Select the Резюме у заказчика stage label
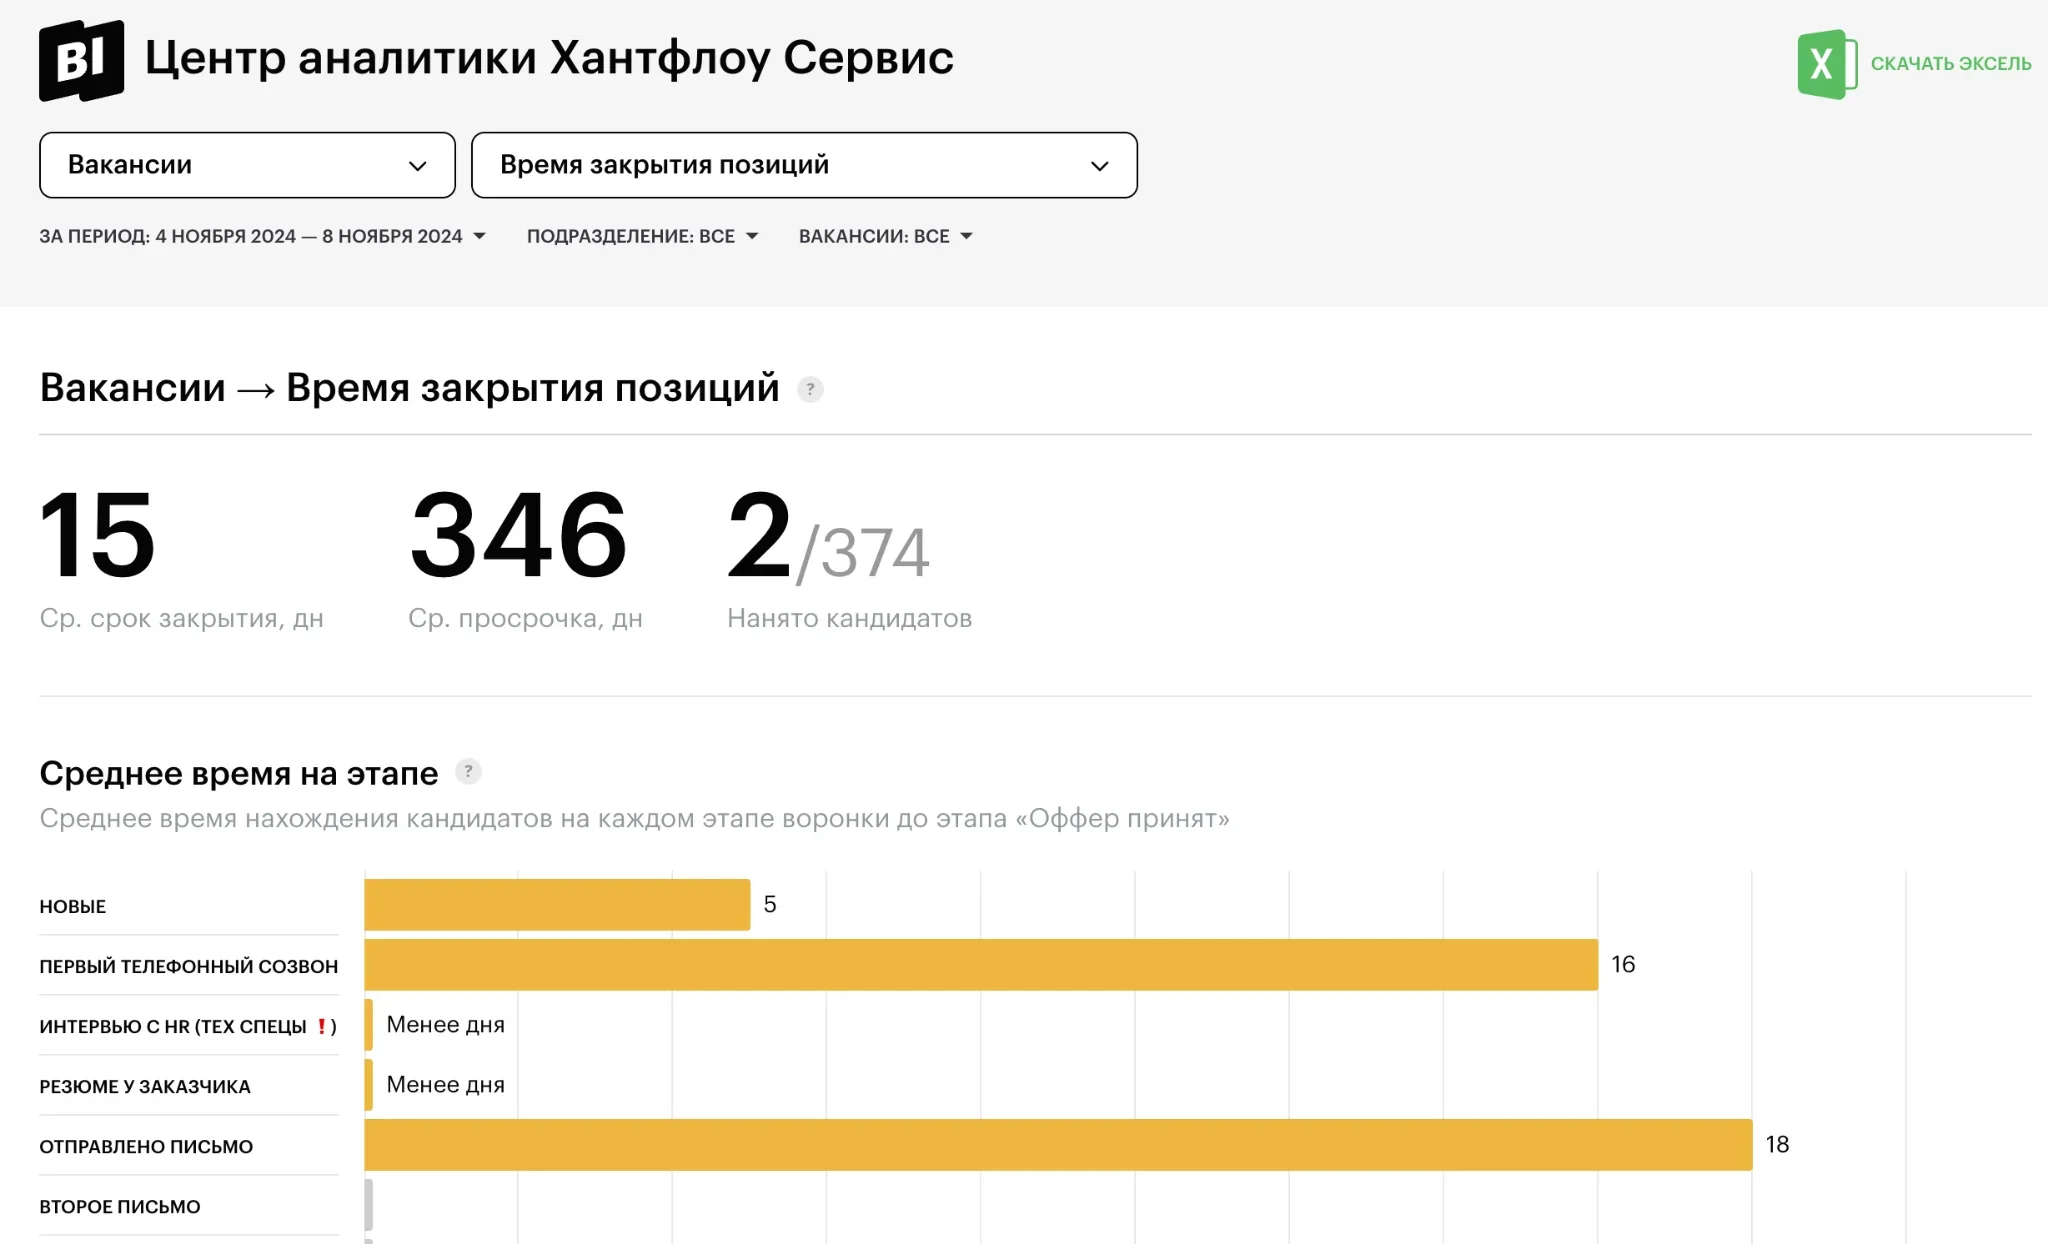The height and width of the screenshot is (1244, 2048). 145,1087
